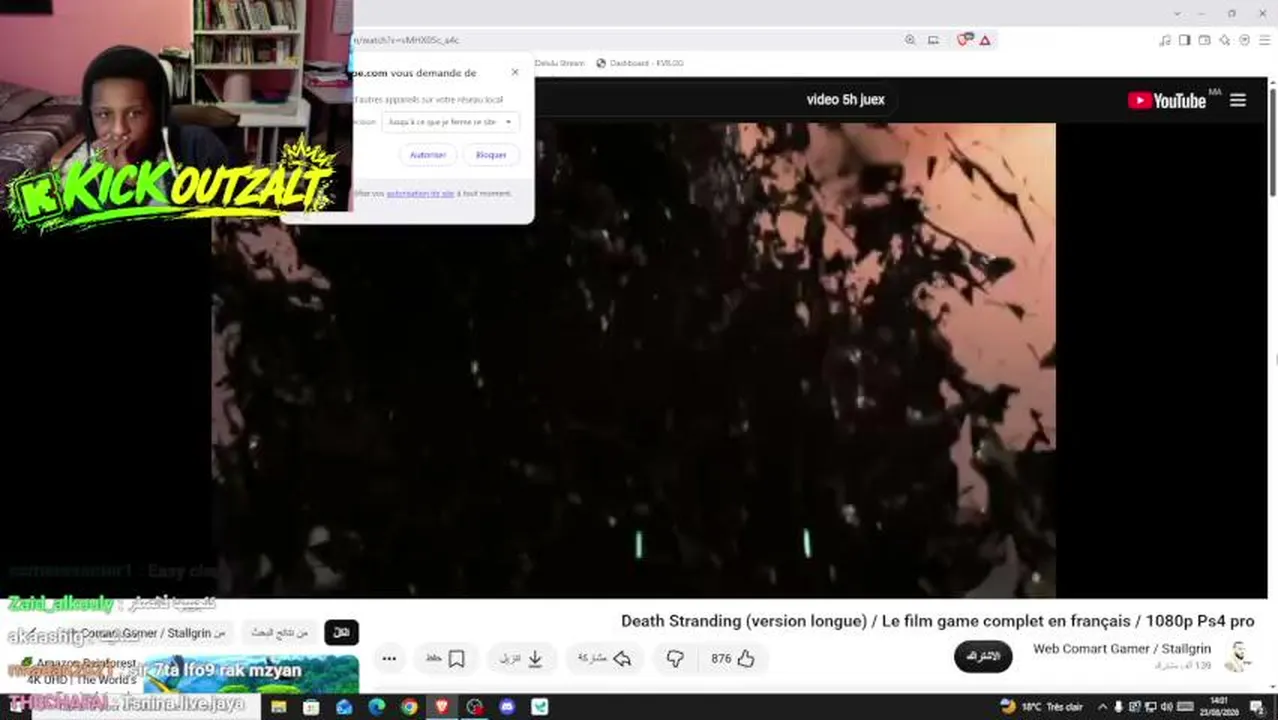Dislike the Death Stranding video
The width and height of the screenshot is (1278, 720).
coord(675,658)
